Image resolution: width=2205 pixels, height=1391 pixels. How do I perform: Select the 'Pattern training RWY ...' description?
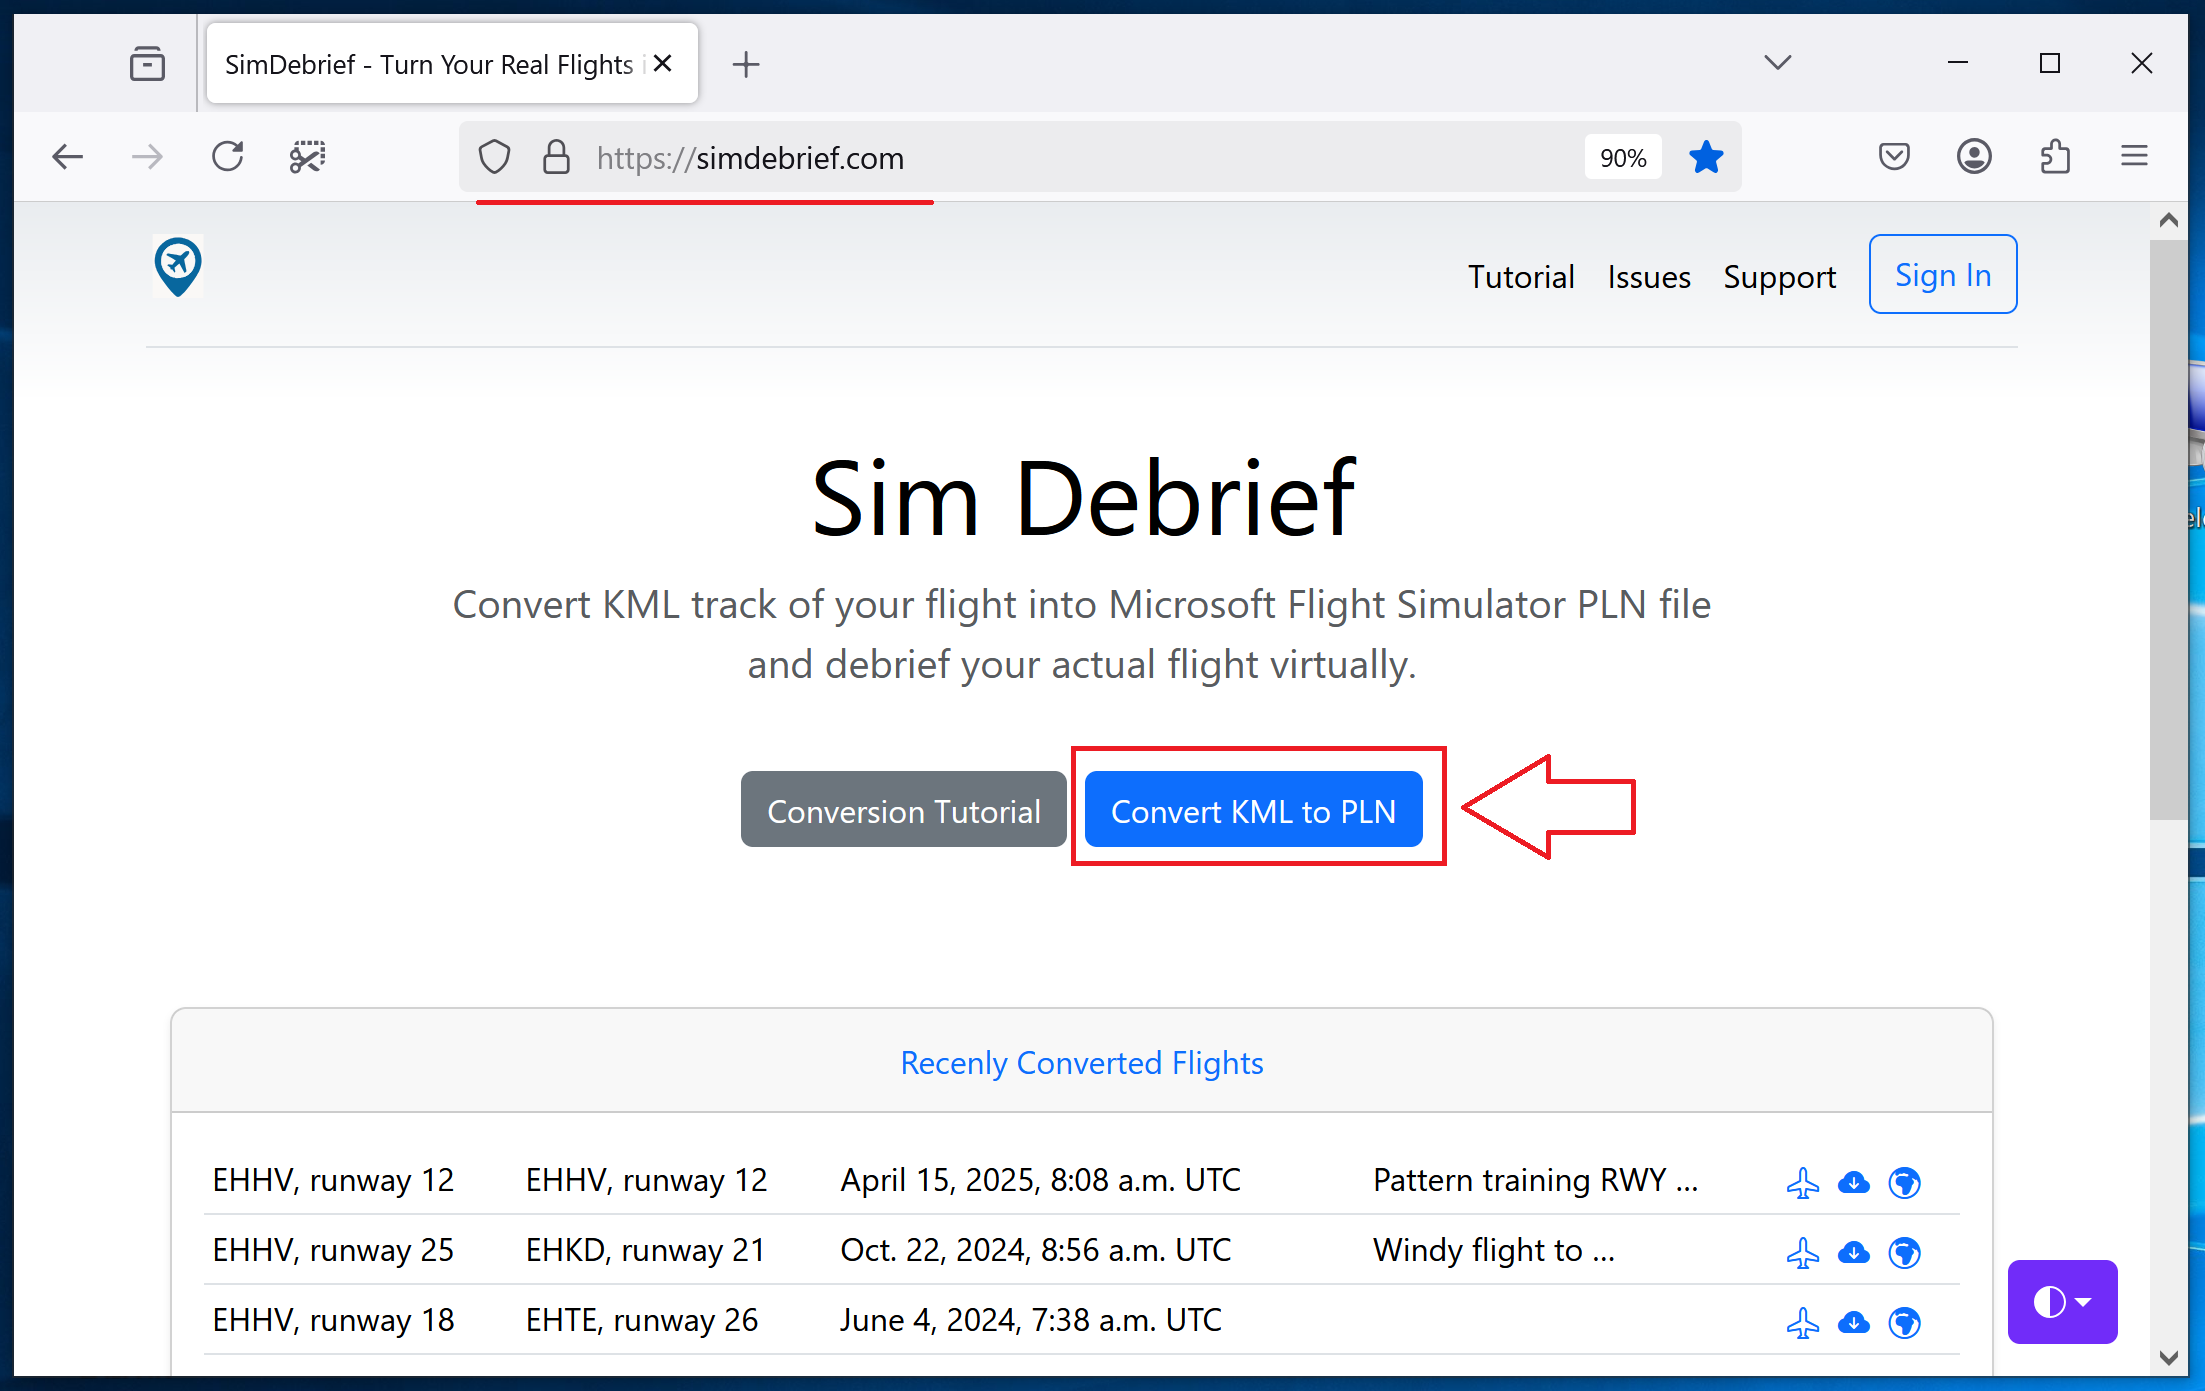(1536, 1181)
